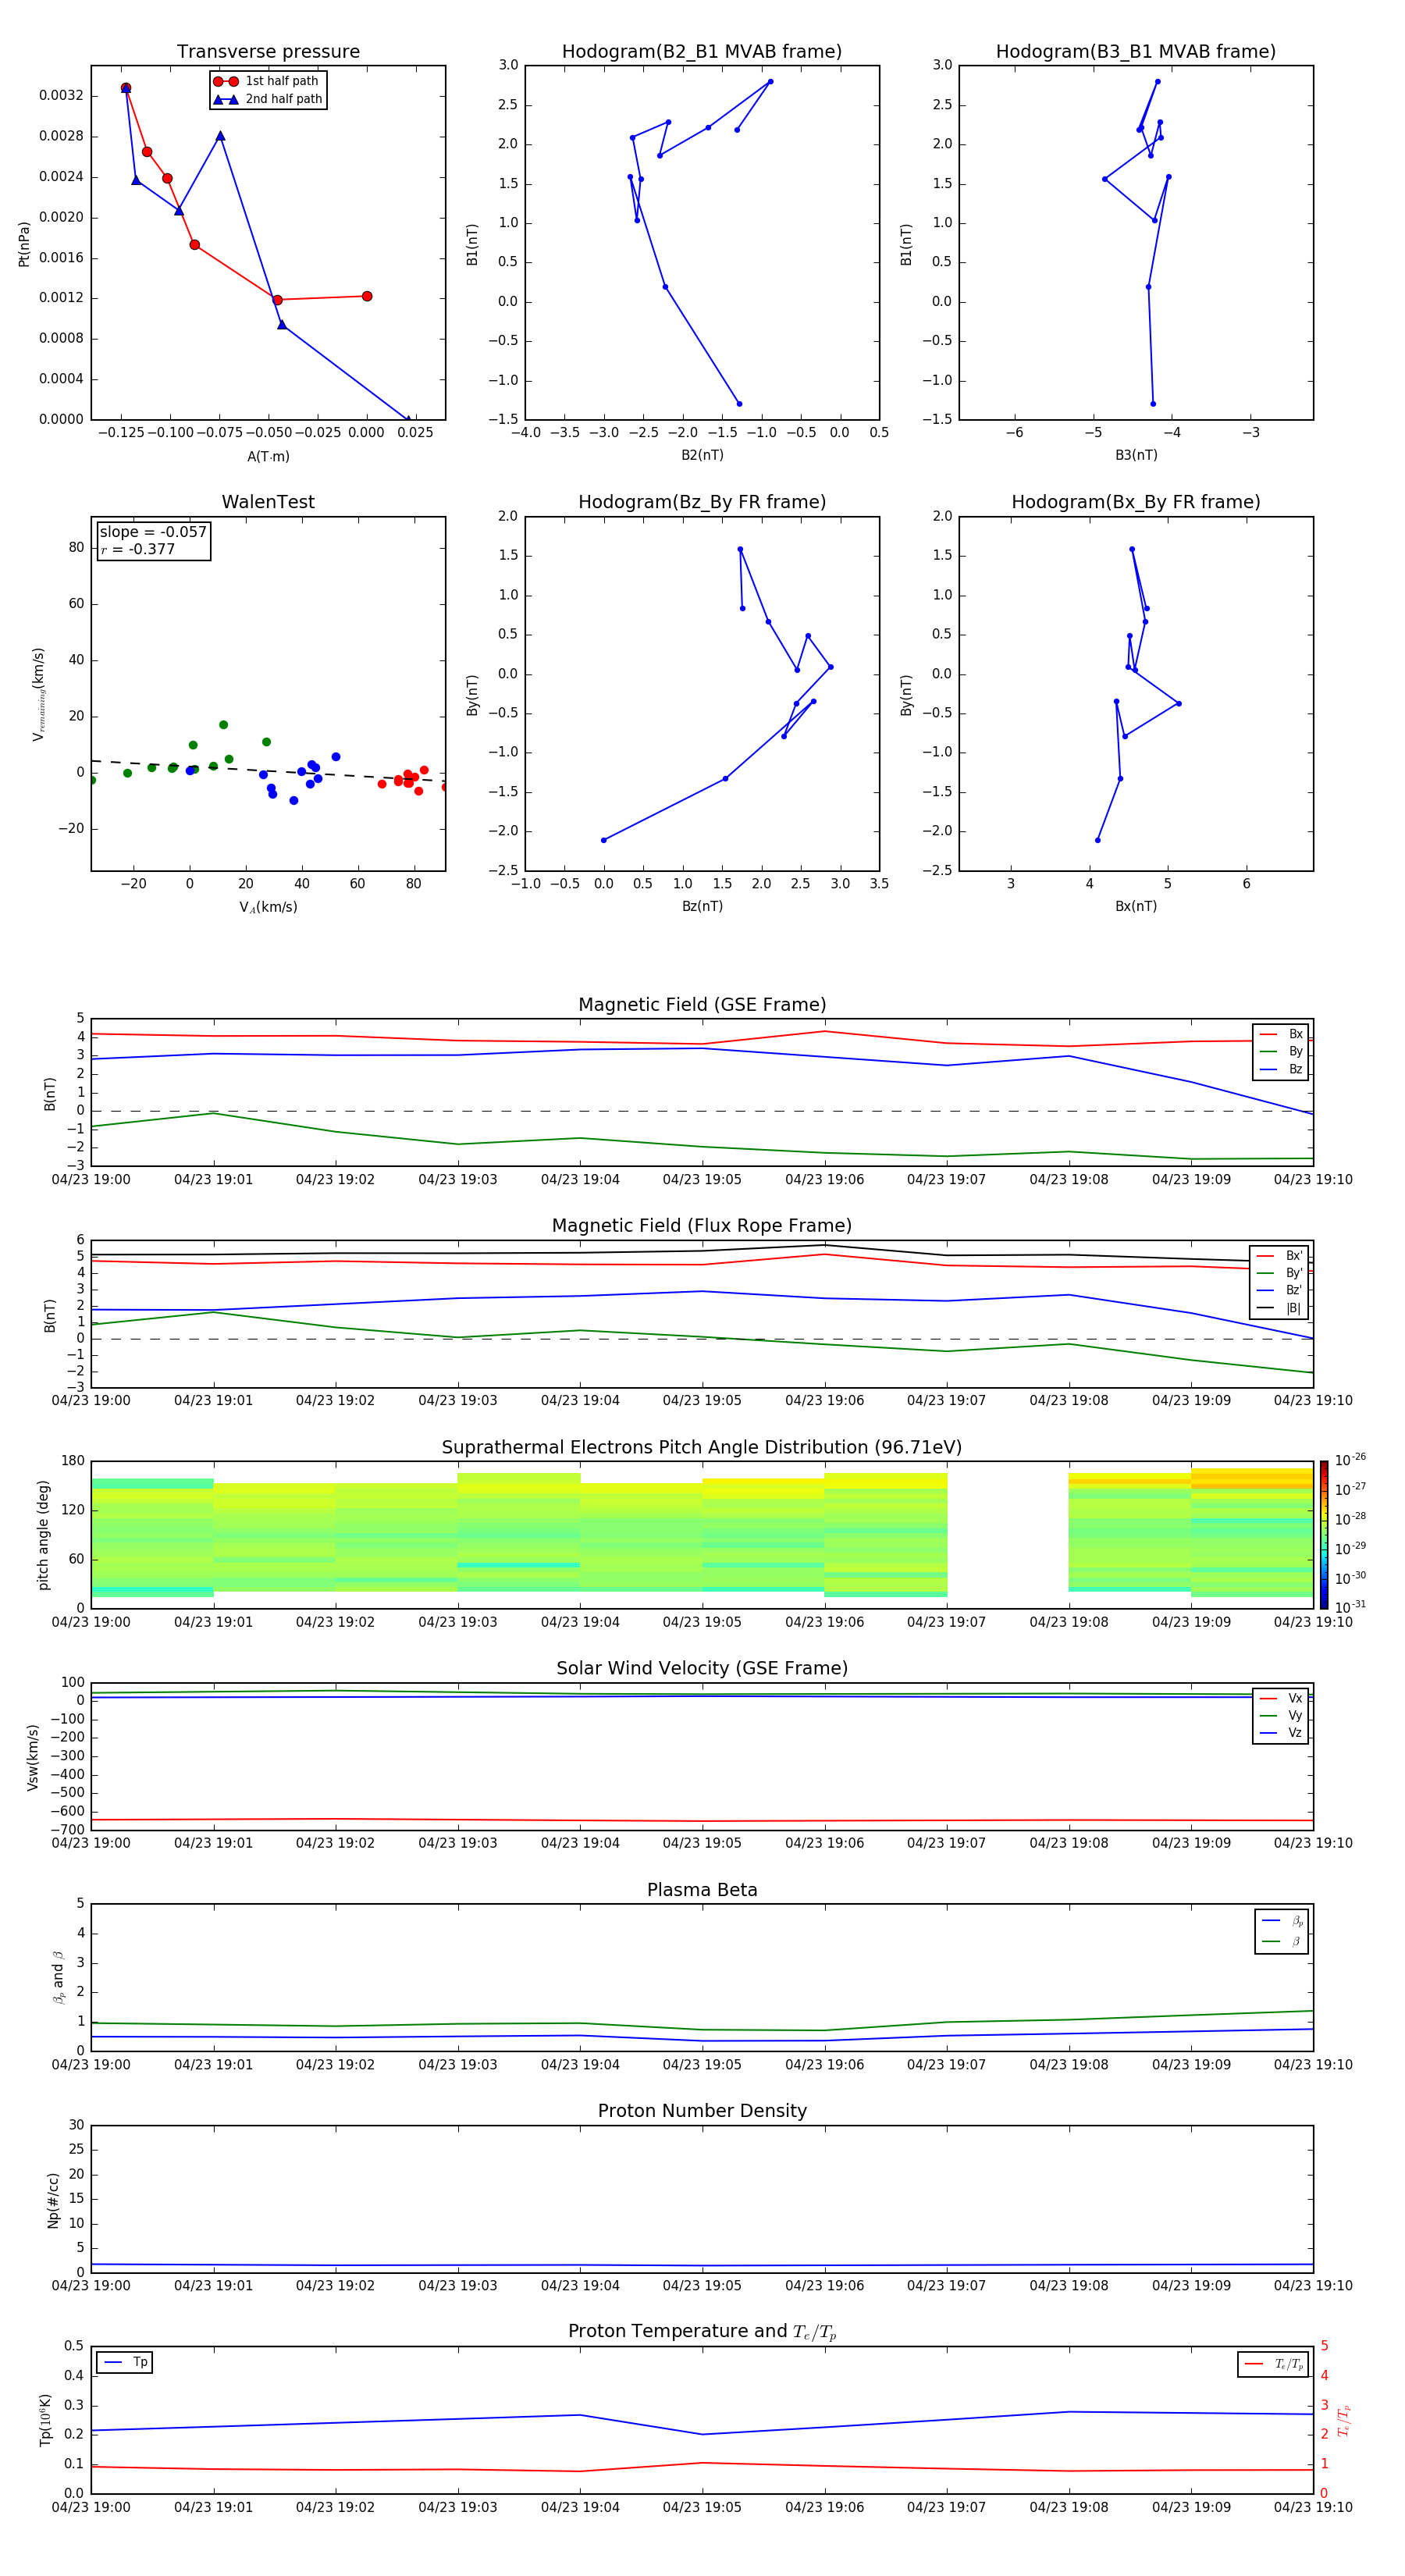Click the 'Plasma Beta' plot title
Image resolution: width=1405 pixels, height=2576 pixels.
pos(702,1890)
